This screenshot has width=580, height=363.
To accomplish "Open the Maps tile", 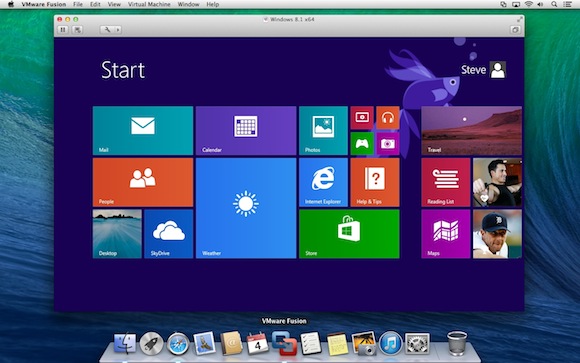I will (445, 234).
